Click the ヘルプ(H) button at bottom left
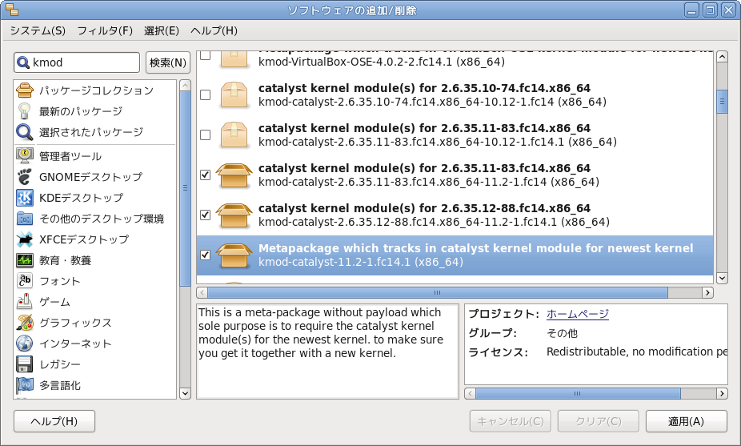 54,421
